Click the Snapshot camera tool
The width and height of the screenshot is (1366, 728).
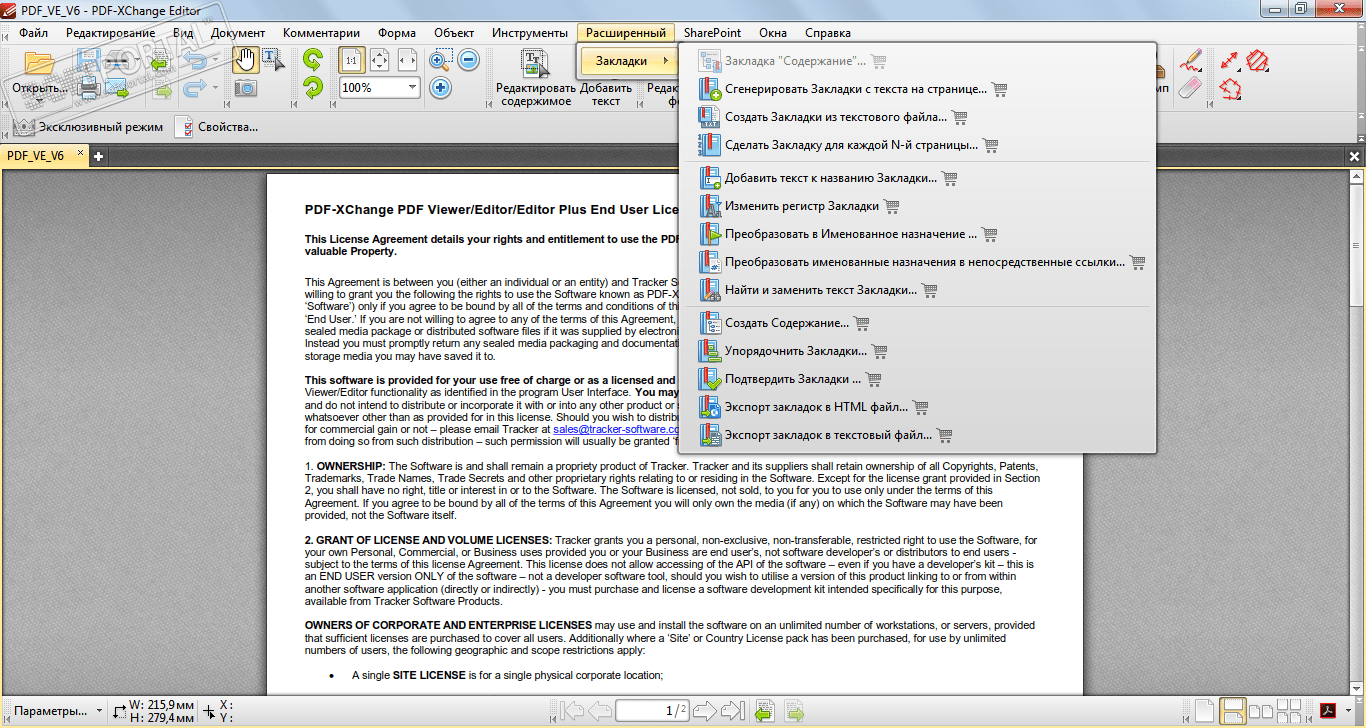point(246,88)
